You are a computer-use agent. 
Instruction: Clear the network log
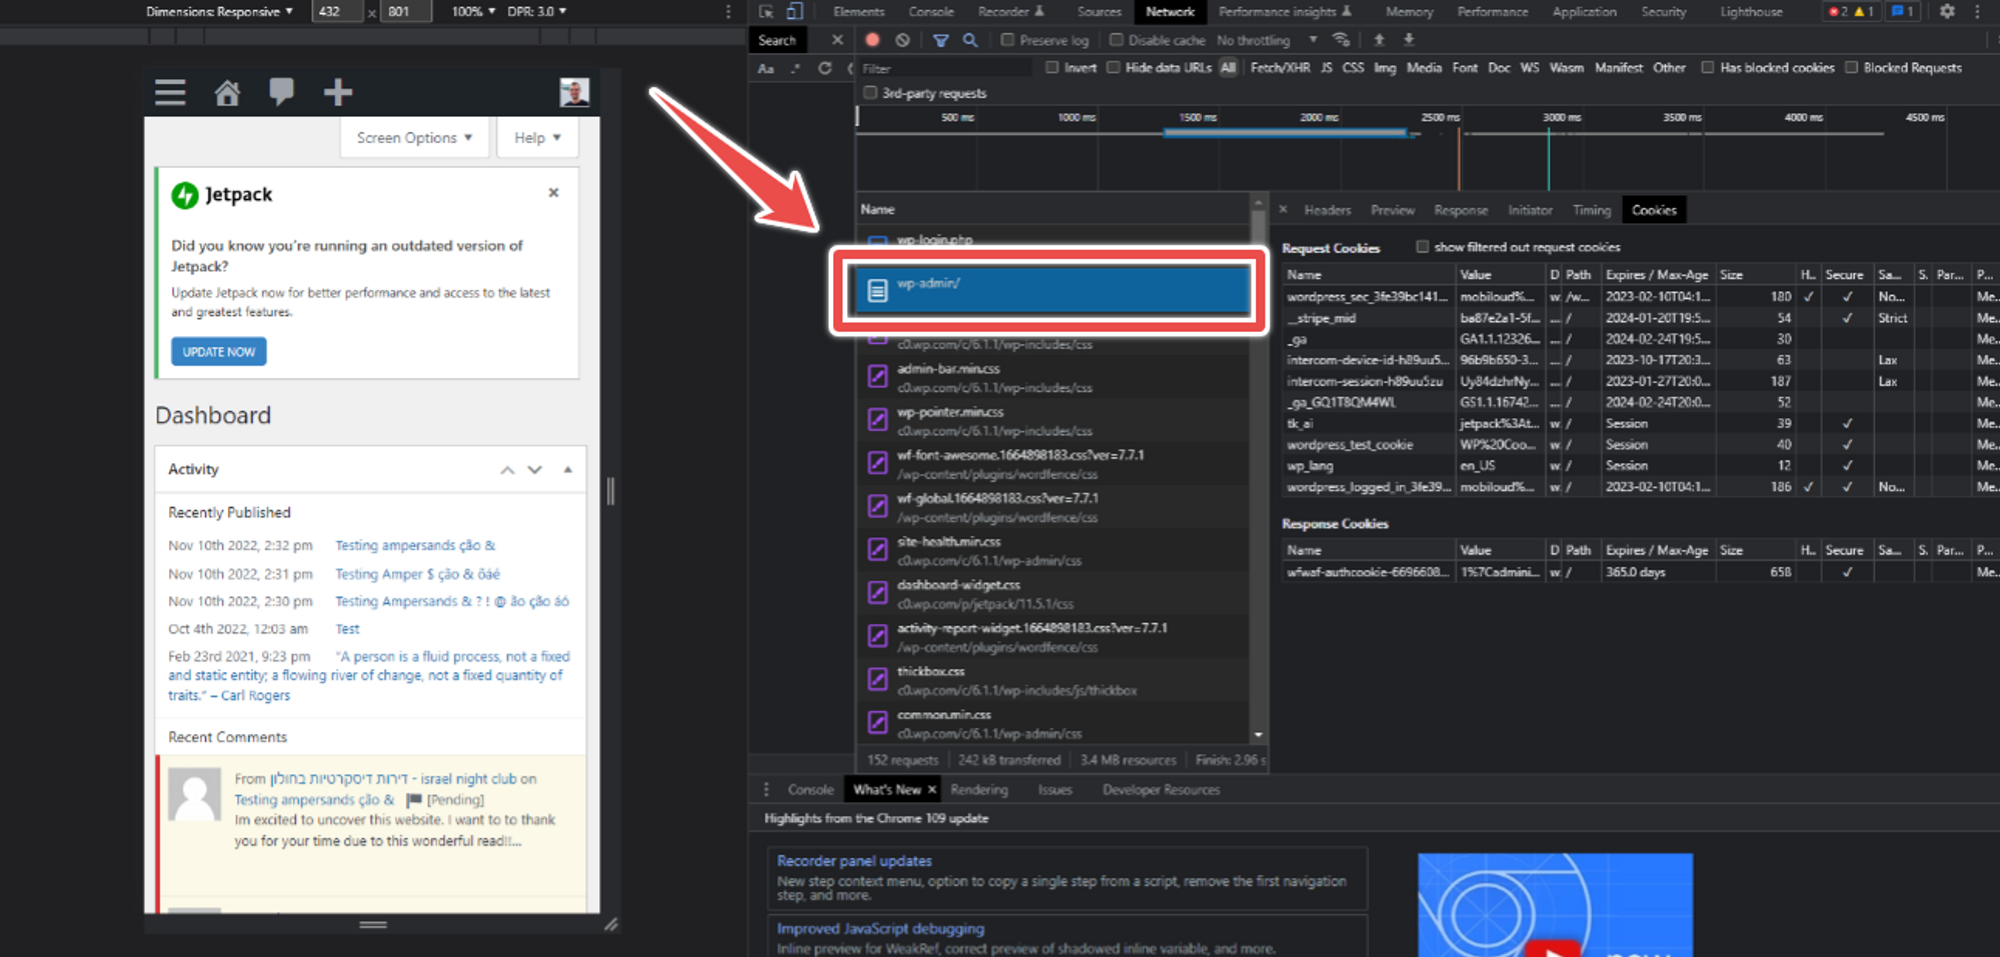(x=903, y=40)
